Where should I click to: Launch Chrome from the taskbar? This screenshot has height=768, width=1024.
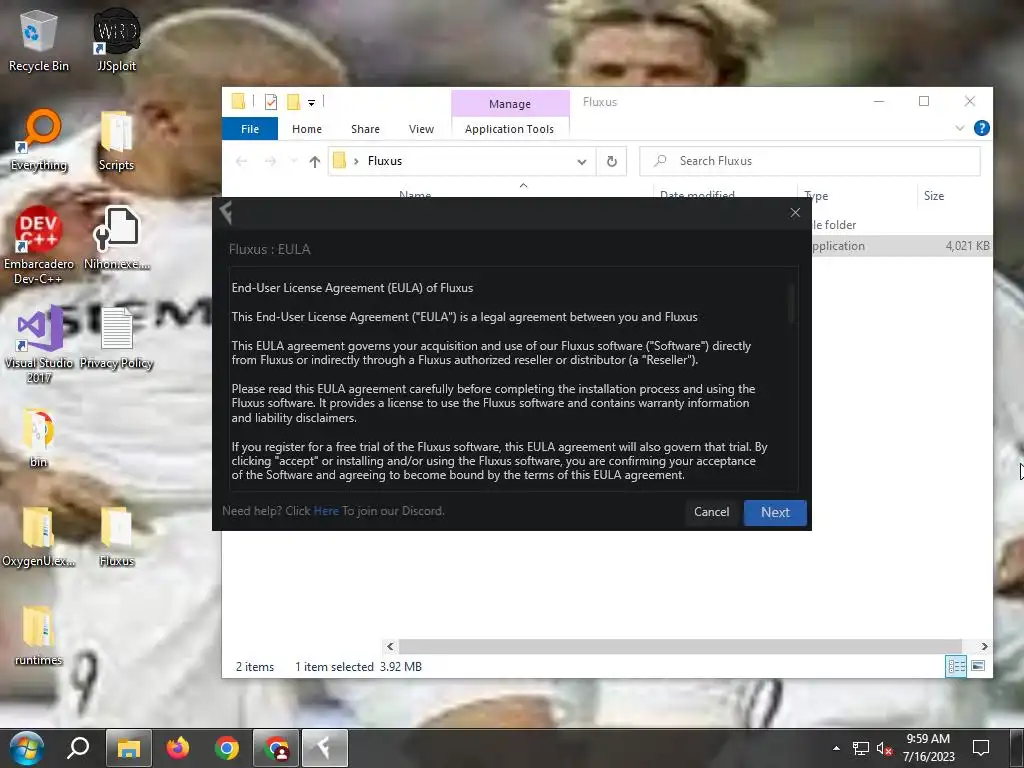tap(227, 748)
